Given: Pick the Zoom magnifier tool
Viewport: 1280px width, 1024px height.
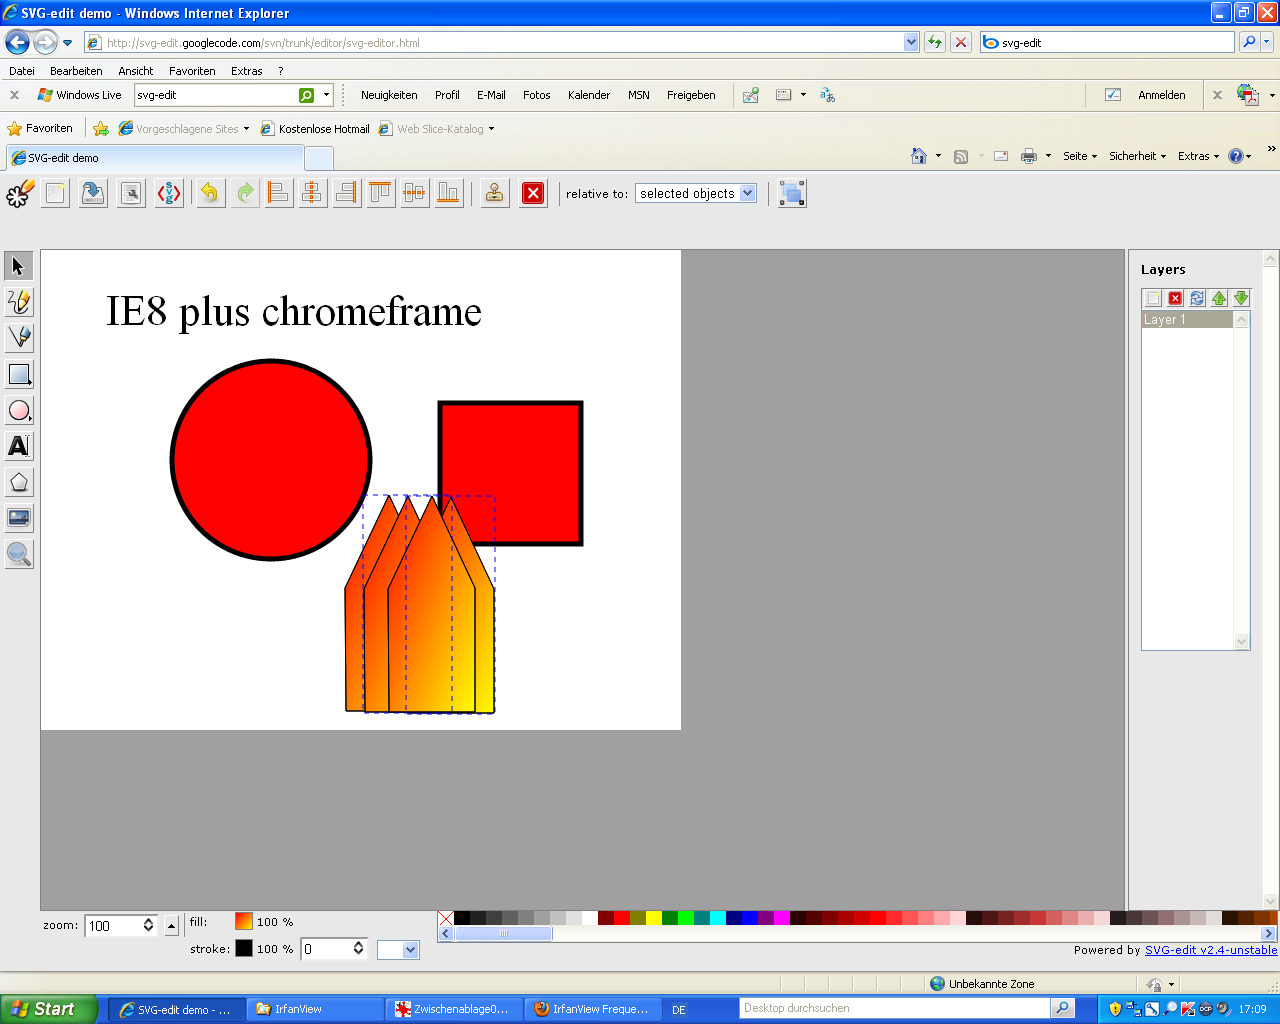Looking at the screenshot, I should click(19, 554).
